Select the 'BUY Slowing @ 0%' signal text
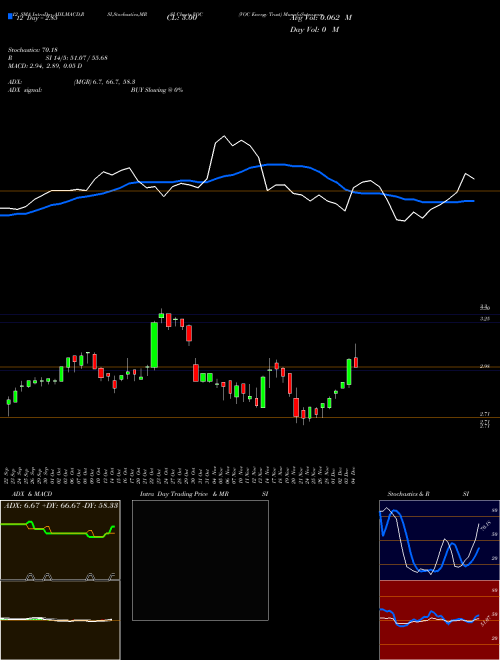The width and height of the screenshot is (500, 660). tap(157, 90)
